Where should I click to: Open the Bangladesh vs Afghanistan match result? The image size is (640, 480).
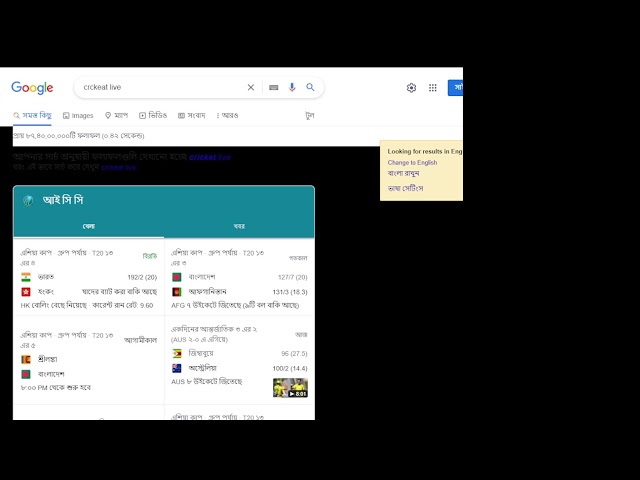[239, 277]
